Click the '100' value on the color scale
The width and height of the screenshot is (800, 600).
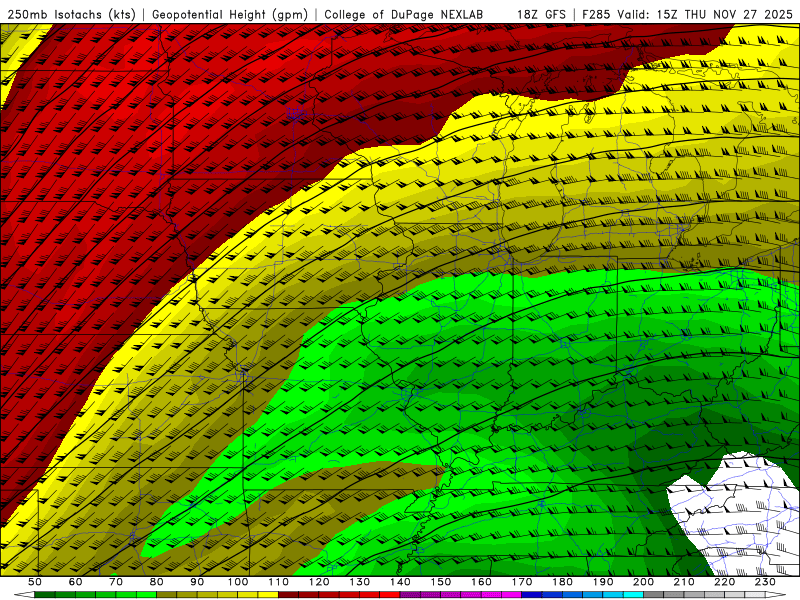point(238,582)
